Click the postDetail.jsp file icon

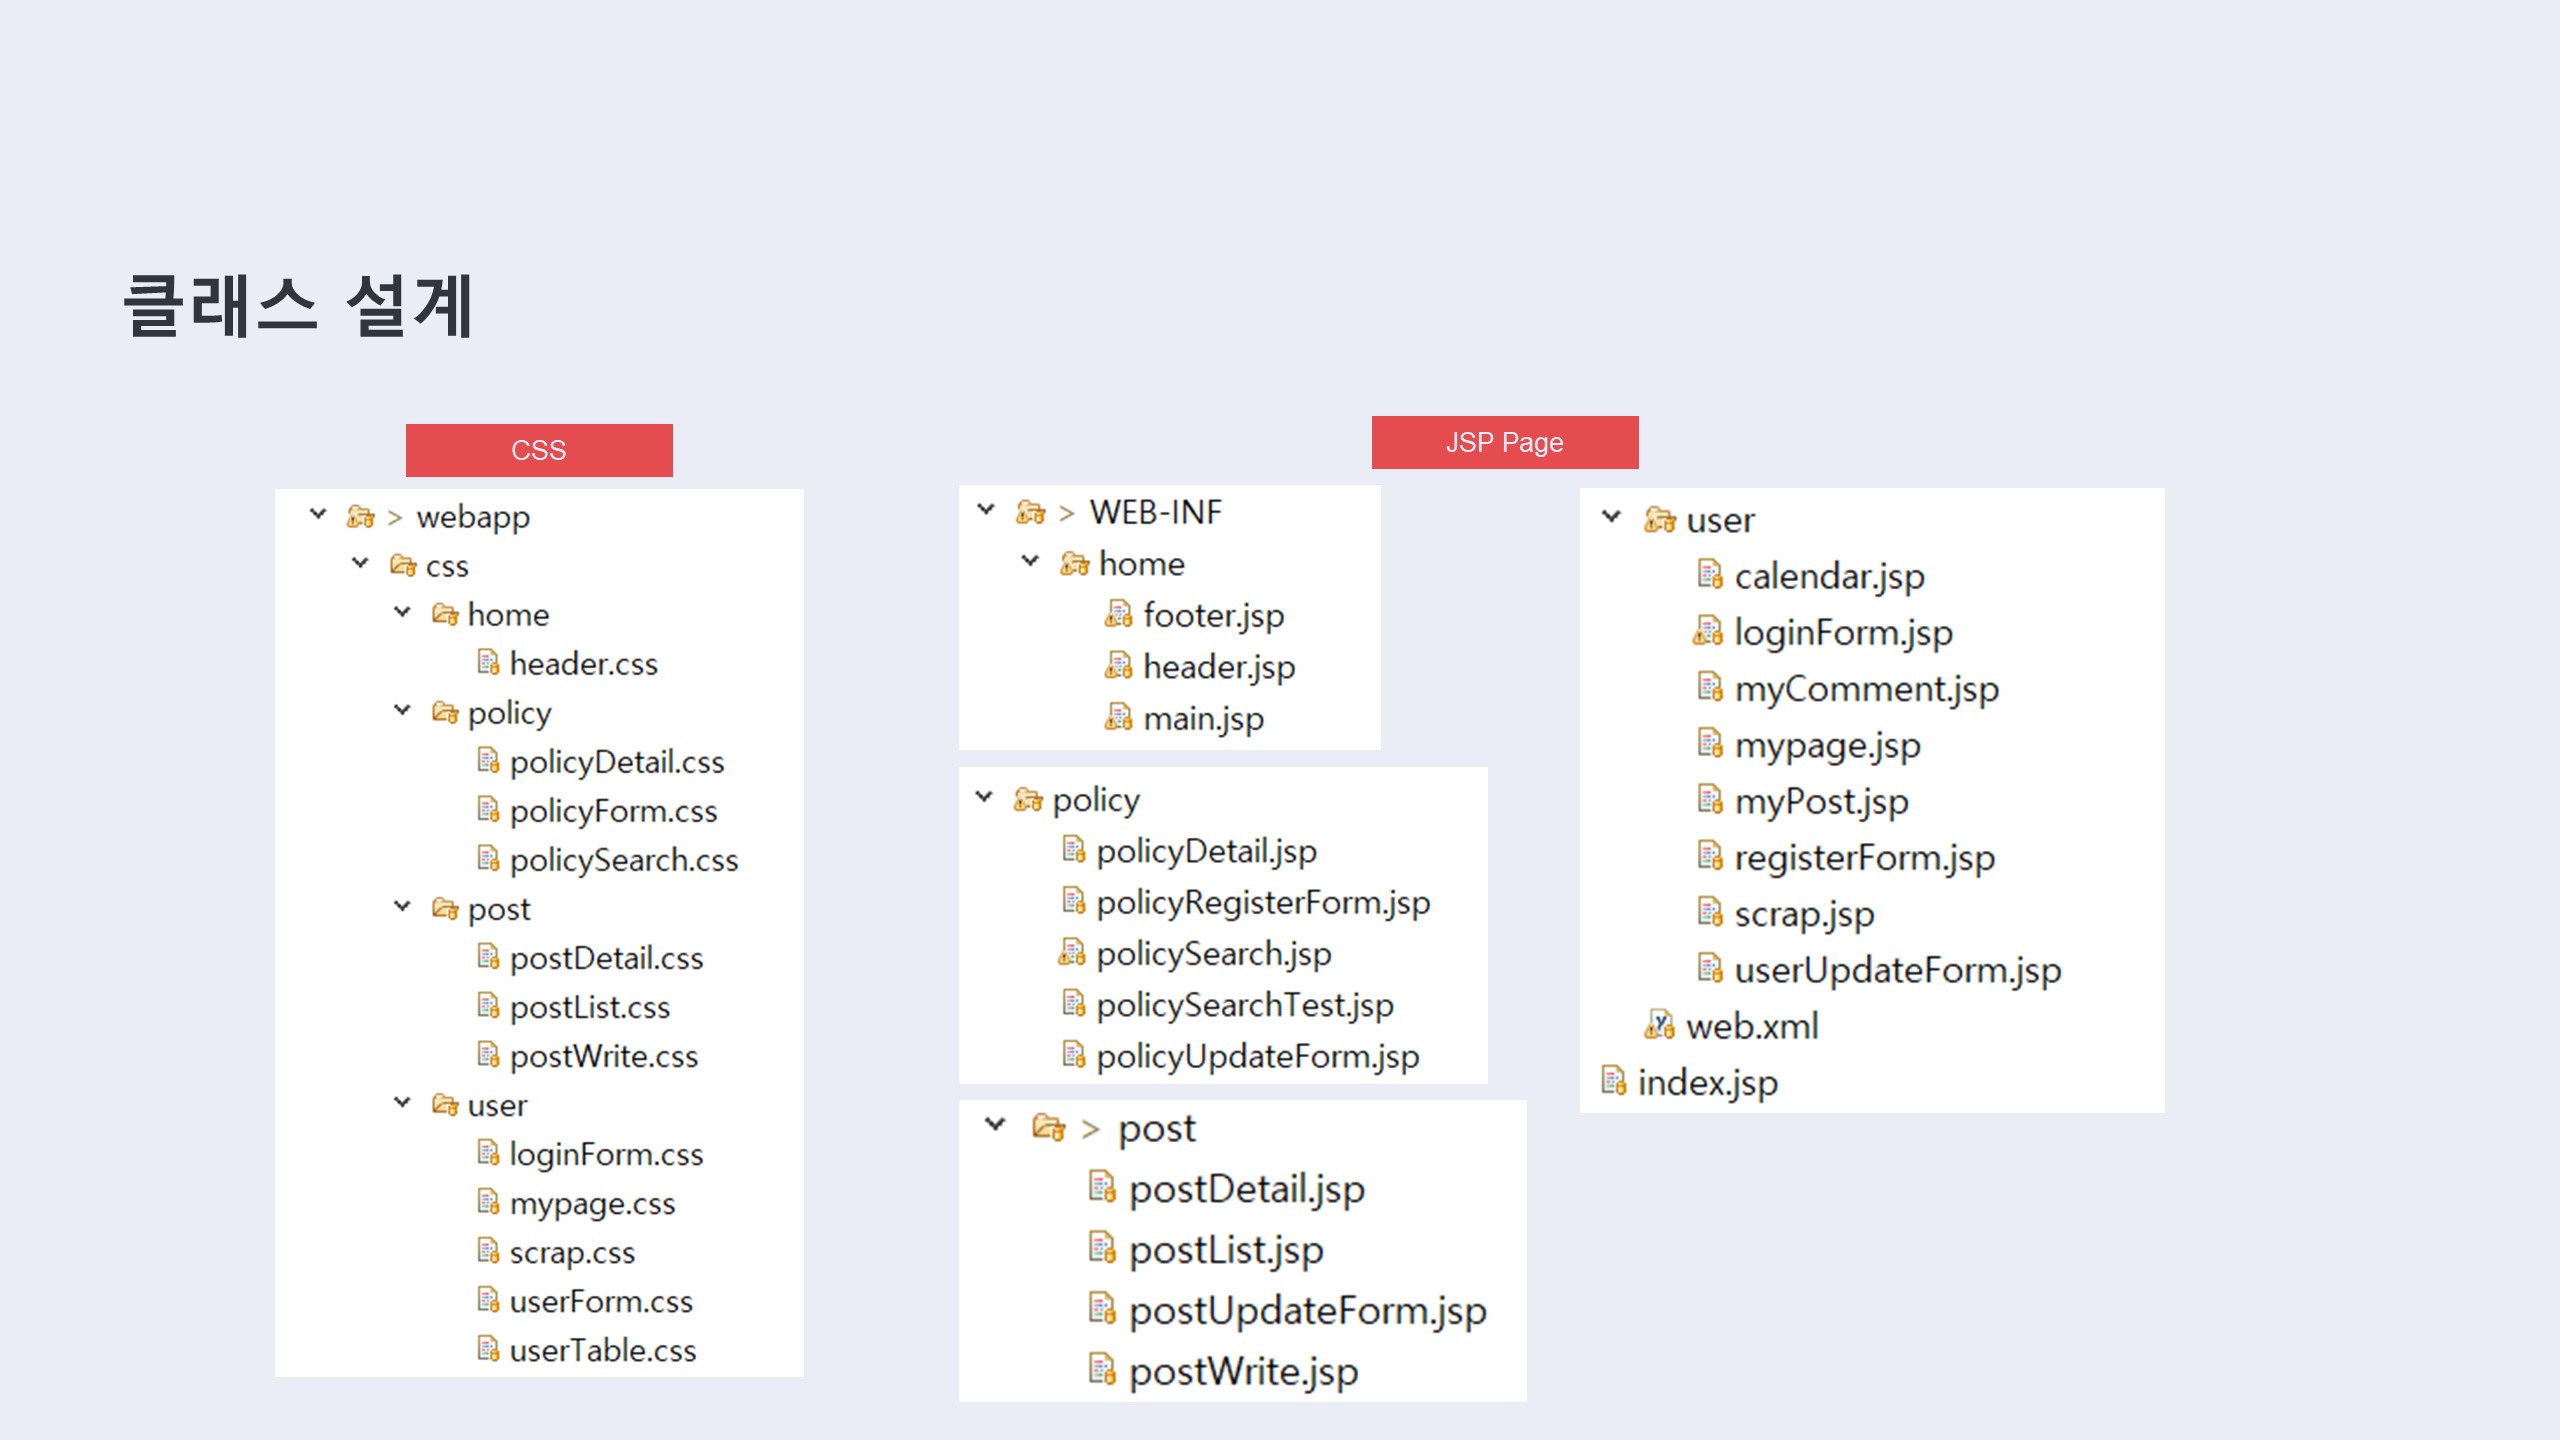click(1101, 1188)
